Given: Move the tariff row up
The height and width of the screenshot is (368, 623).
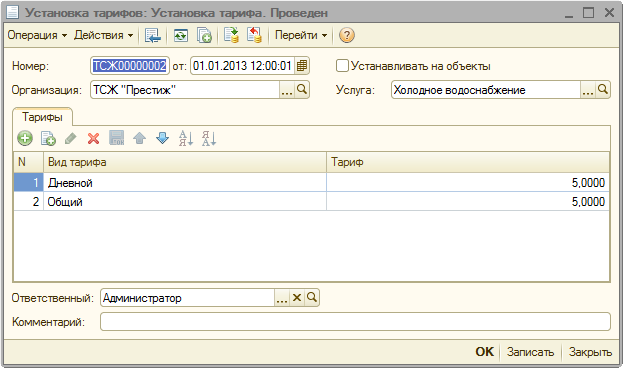Looking at the screenshot, I should (139, 138).
